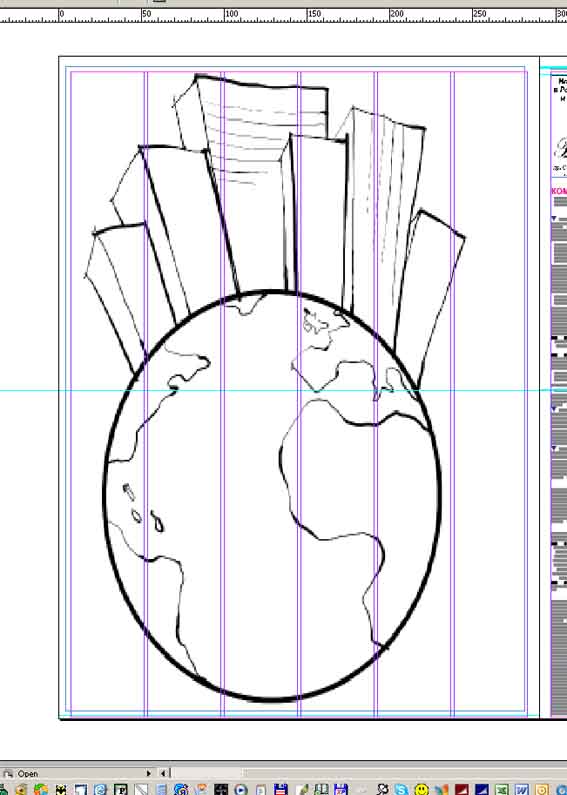Click the dark blue triangle taskbar icon
This screenshot has height=795, width=567.
481,789
